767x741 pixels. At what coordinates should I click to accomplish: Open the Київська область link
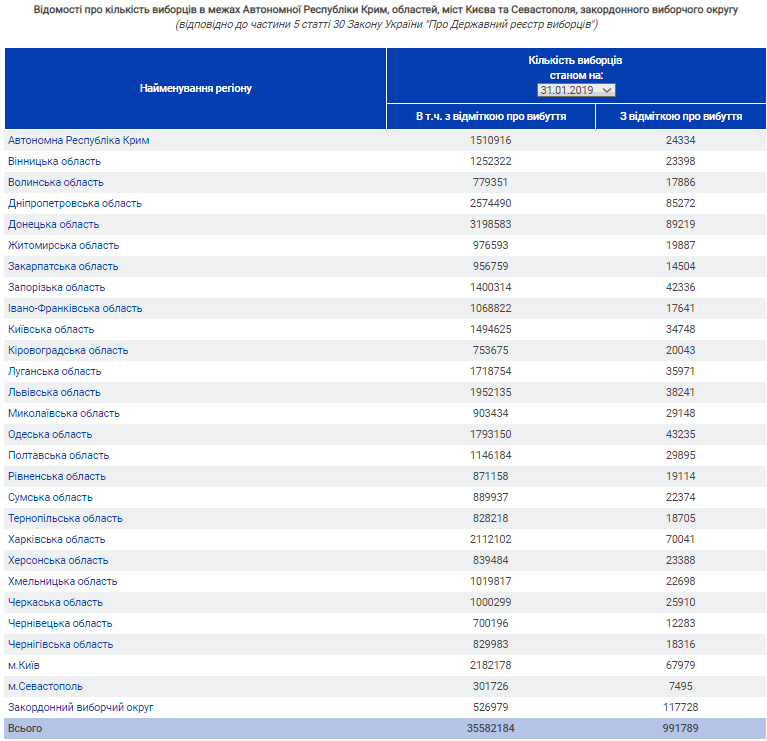click(51, 330)
